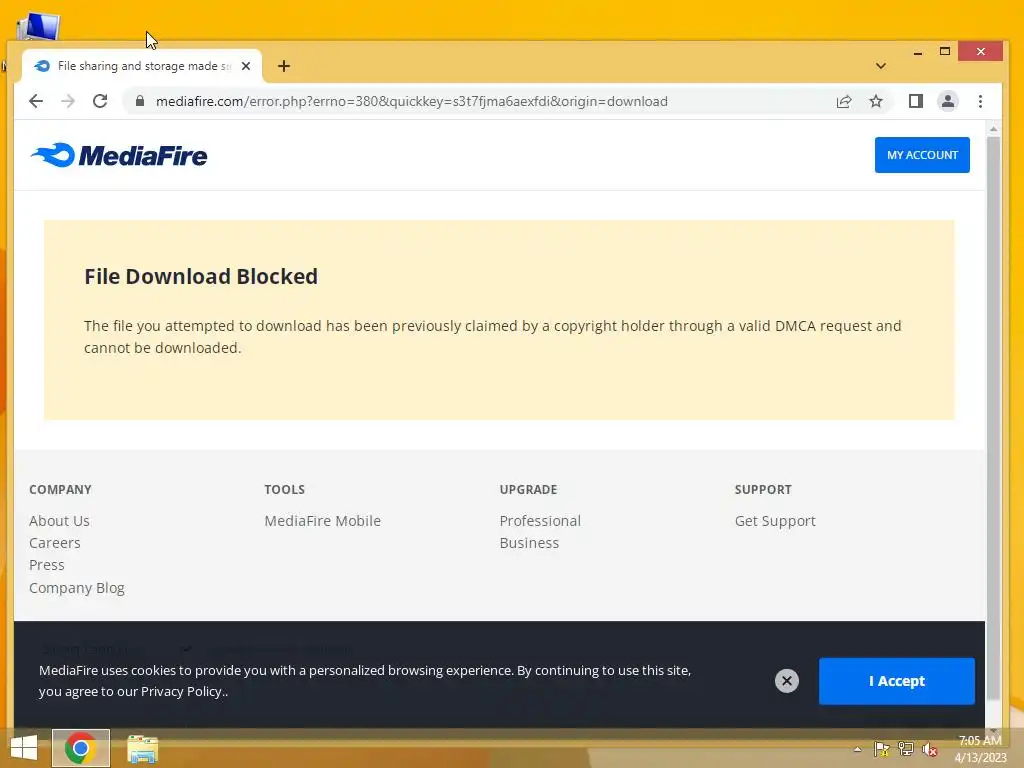Click the COMPANY footer heading
Screen dimensions: 1024x768
pos(60,490)
